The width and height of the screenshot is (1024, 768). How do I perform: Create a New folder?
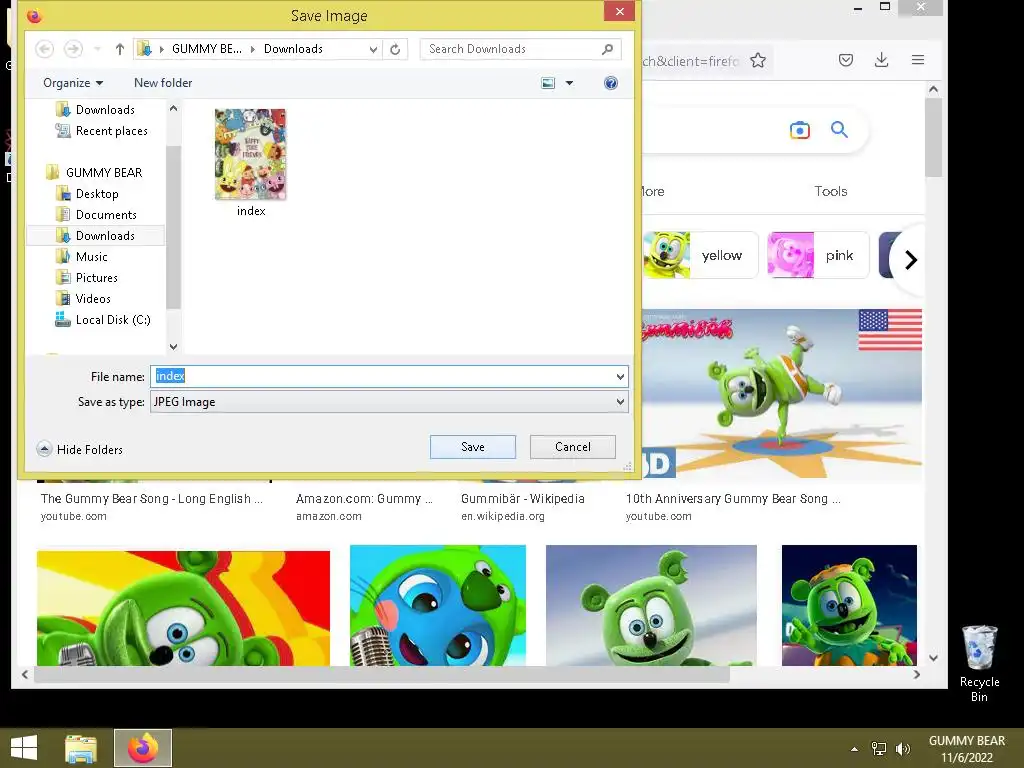pyautogui.click(x=163, y=83)
